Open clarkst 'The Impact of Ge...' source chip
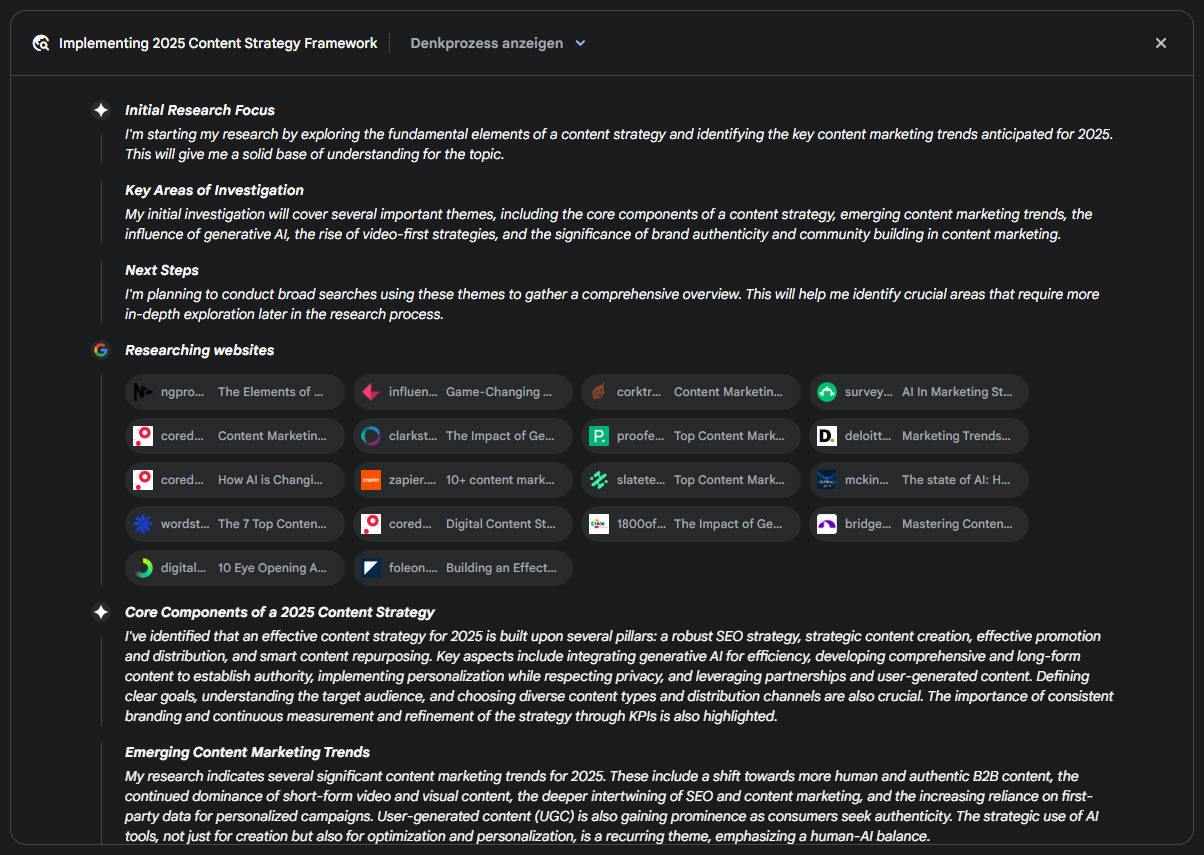The image size is (1204, 855). [463, 436]
